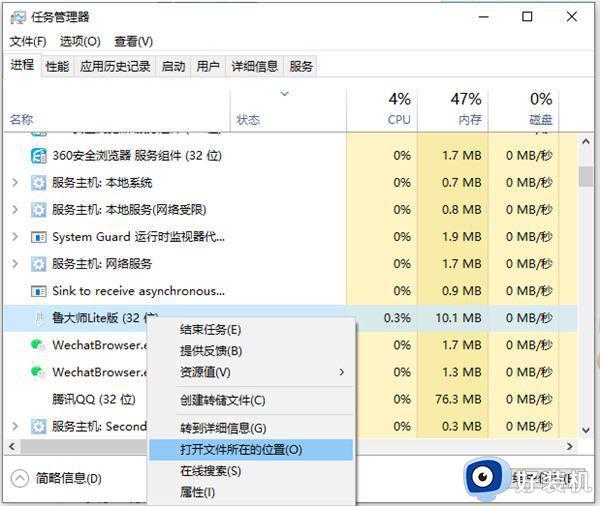The width and height of the screenshot is (600, 506).
Task: Click the 0.3% CPU value
Action: pos(397,318)
